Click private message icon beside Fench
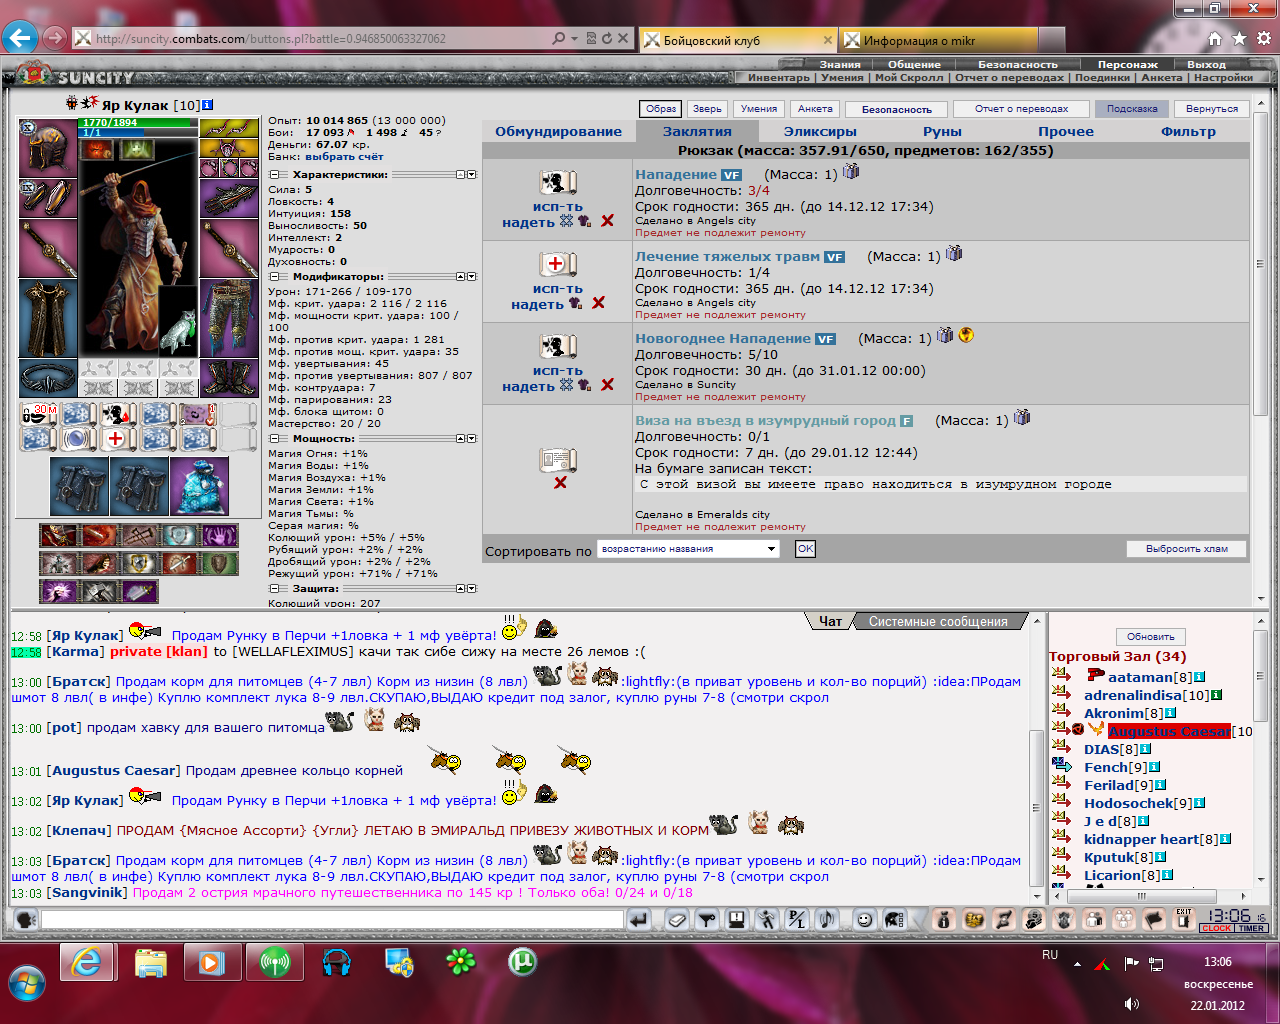This screenshot has width=1280, height=1024. [1062, 766]
